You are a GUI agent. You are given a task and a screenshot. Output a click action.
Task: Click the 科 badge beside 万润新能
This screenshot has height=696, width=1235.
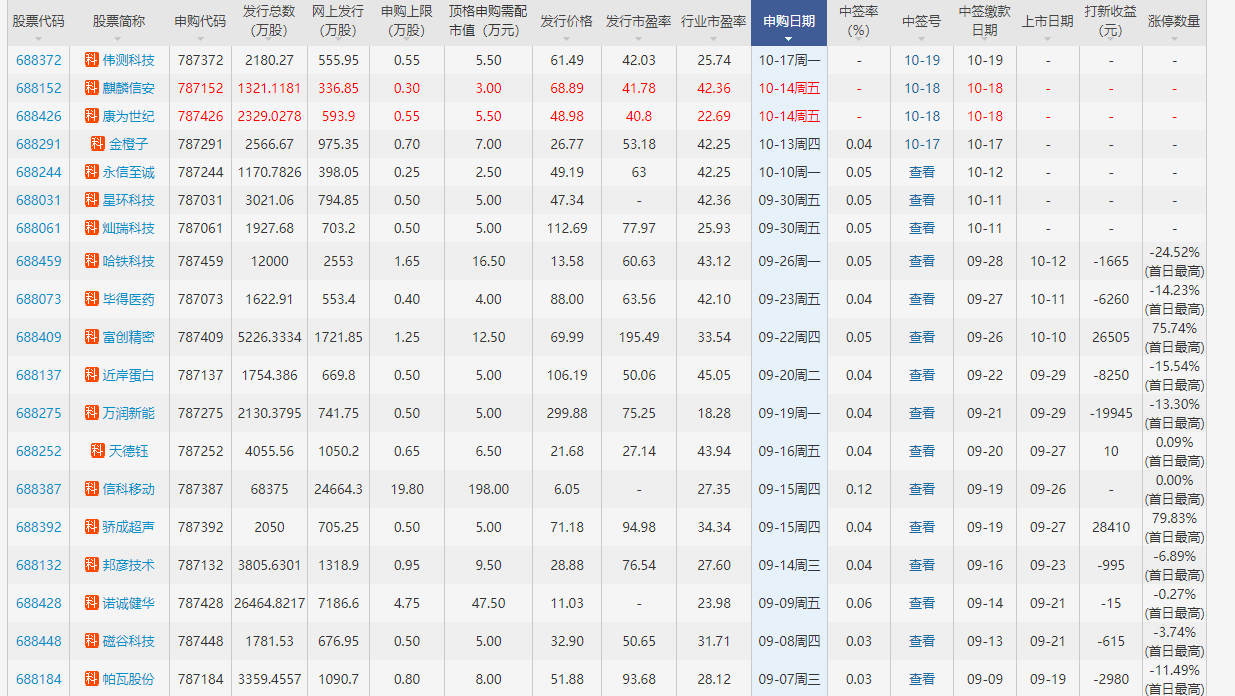point(92,413)
